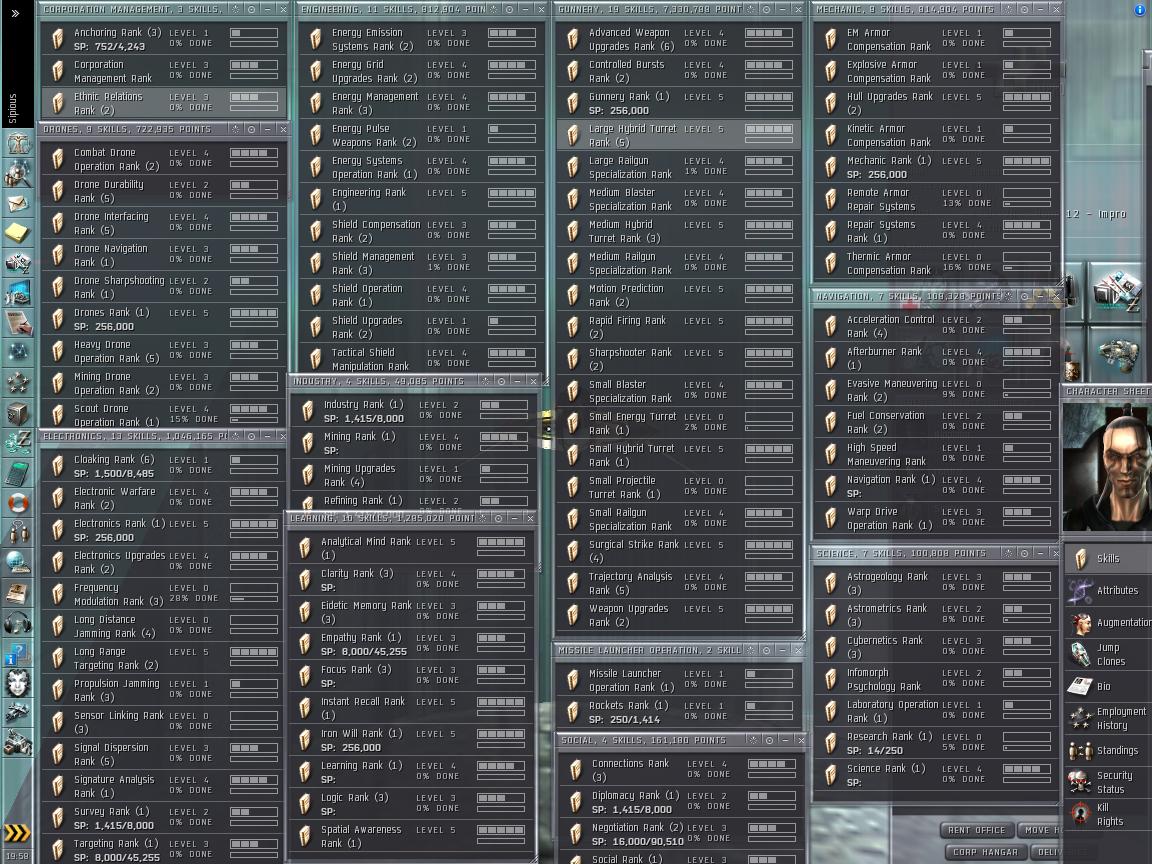
Task: Click the starburst icon in Drones window header
Action: (235, 129)
